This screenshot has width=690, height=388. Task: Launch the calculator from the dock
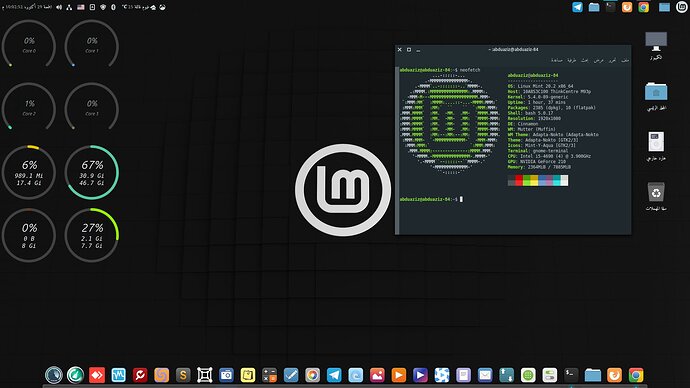click(269, 375)
